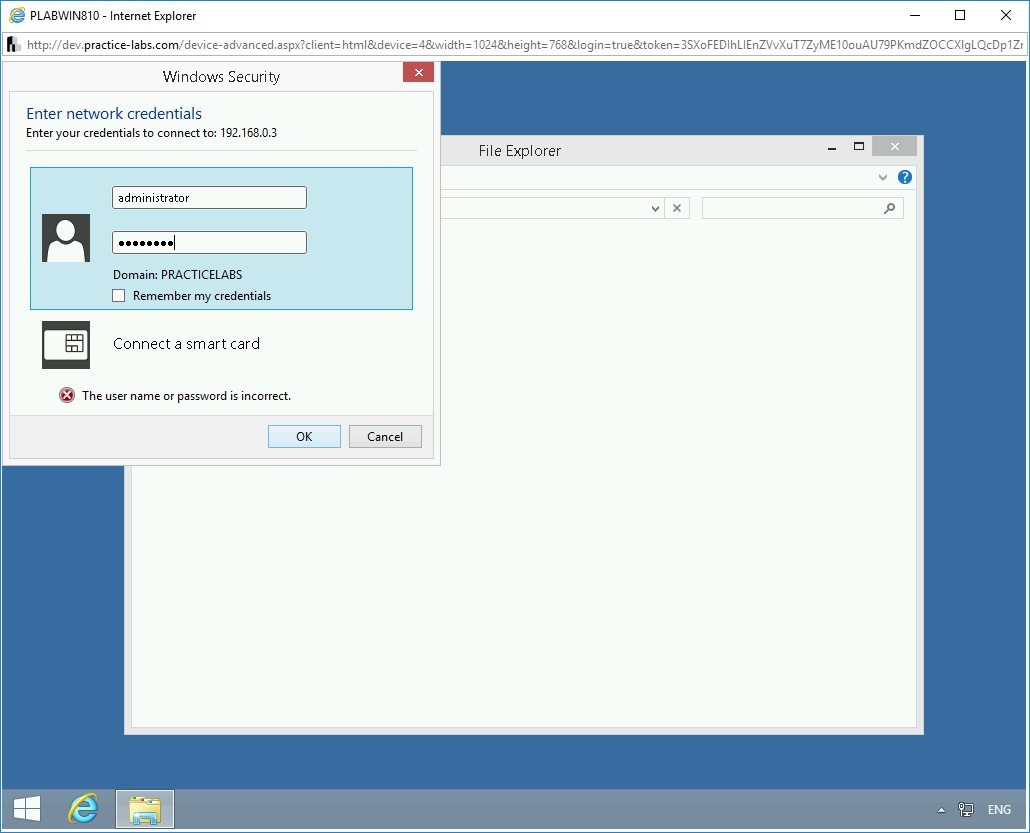Click the search magnifier in File Explorer
1030x833 pixels.
point(888,207)
